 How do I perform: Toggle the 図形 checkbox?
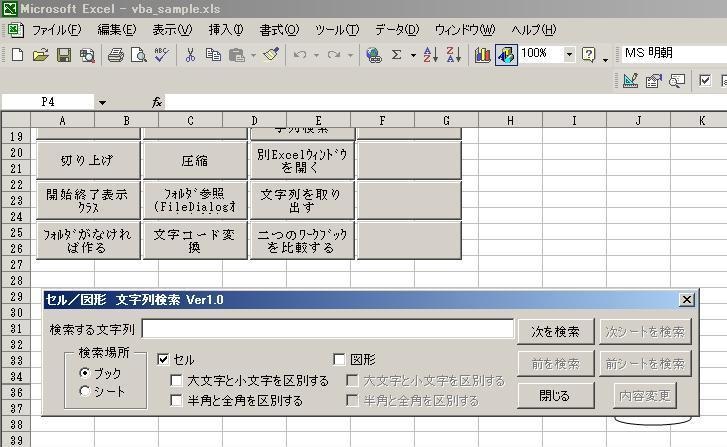[339, 359]
